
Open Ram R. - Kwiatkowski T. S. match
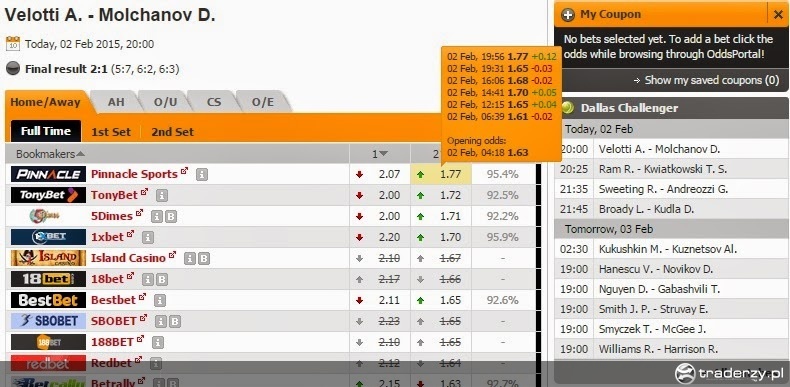(663, 169)
